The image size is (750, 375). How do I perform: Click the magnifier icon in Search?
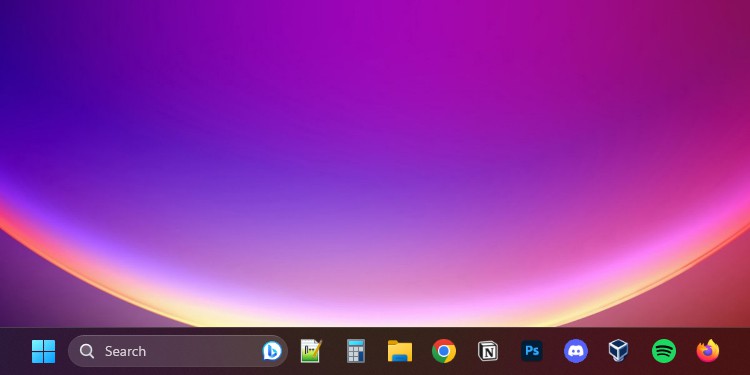tap(87, 351)
